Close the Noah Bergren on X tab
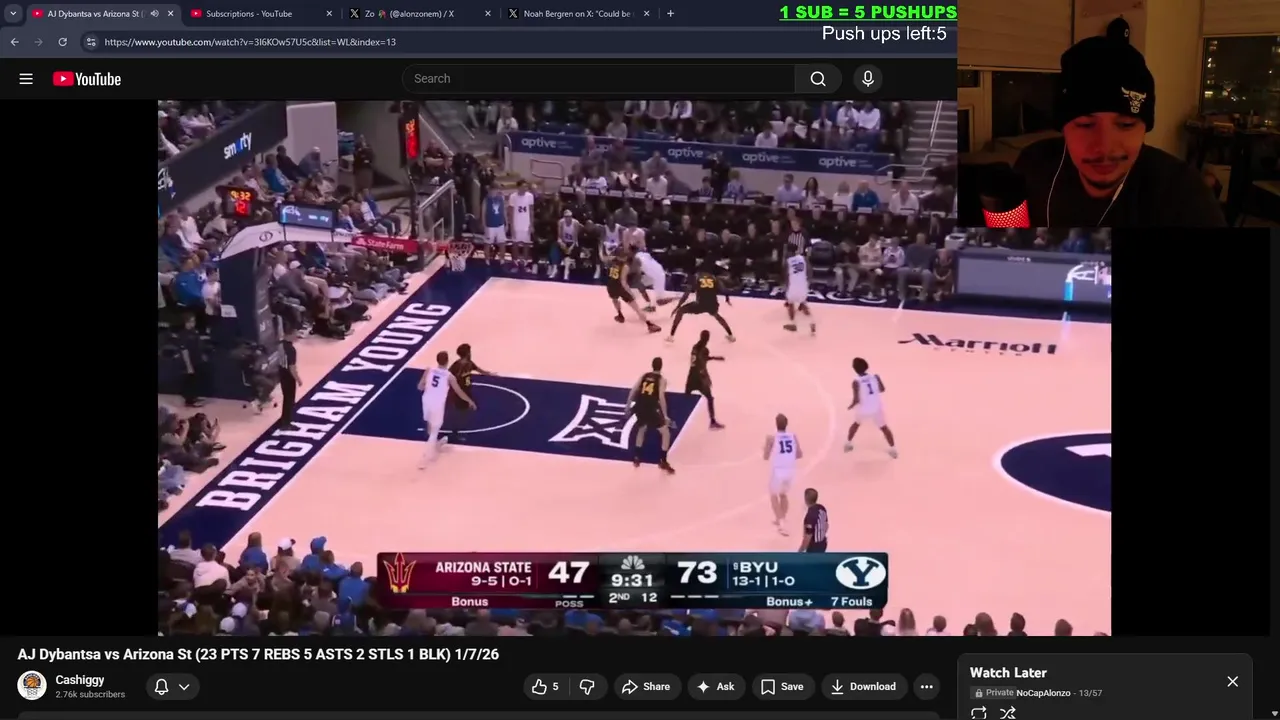Viewport: 1280px width, 720px height. (x=647, y=14)
